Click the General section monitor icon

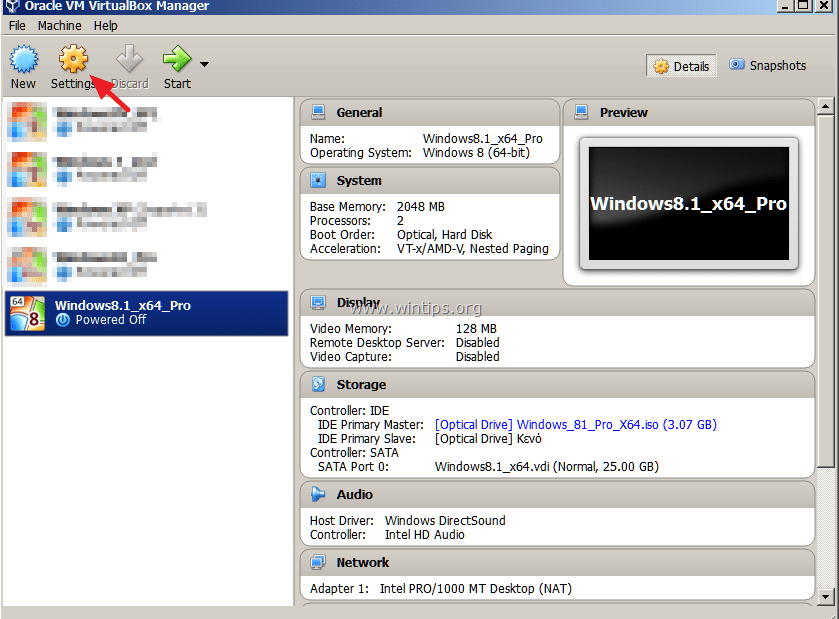pos(318,112)
